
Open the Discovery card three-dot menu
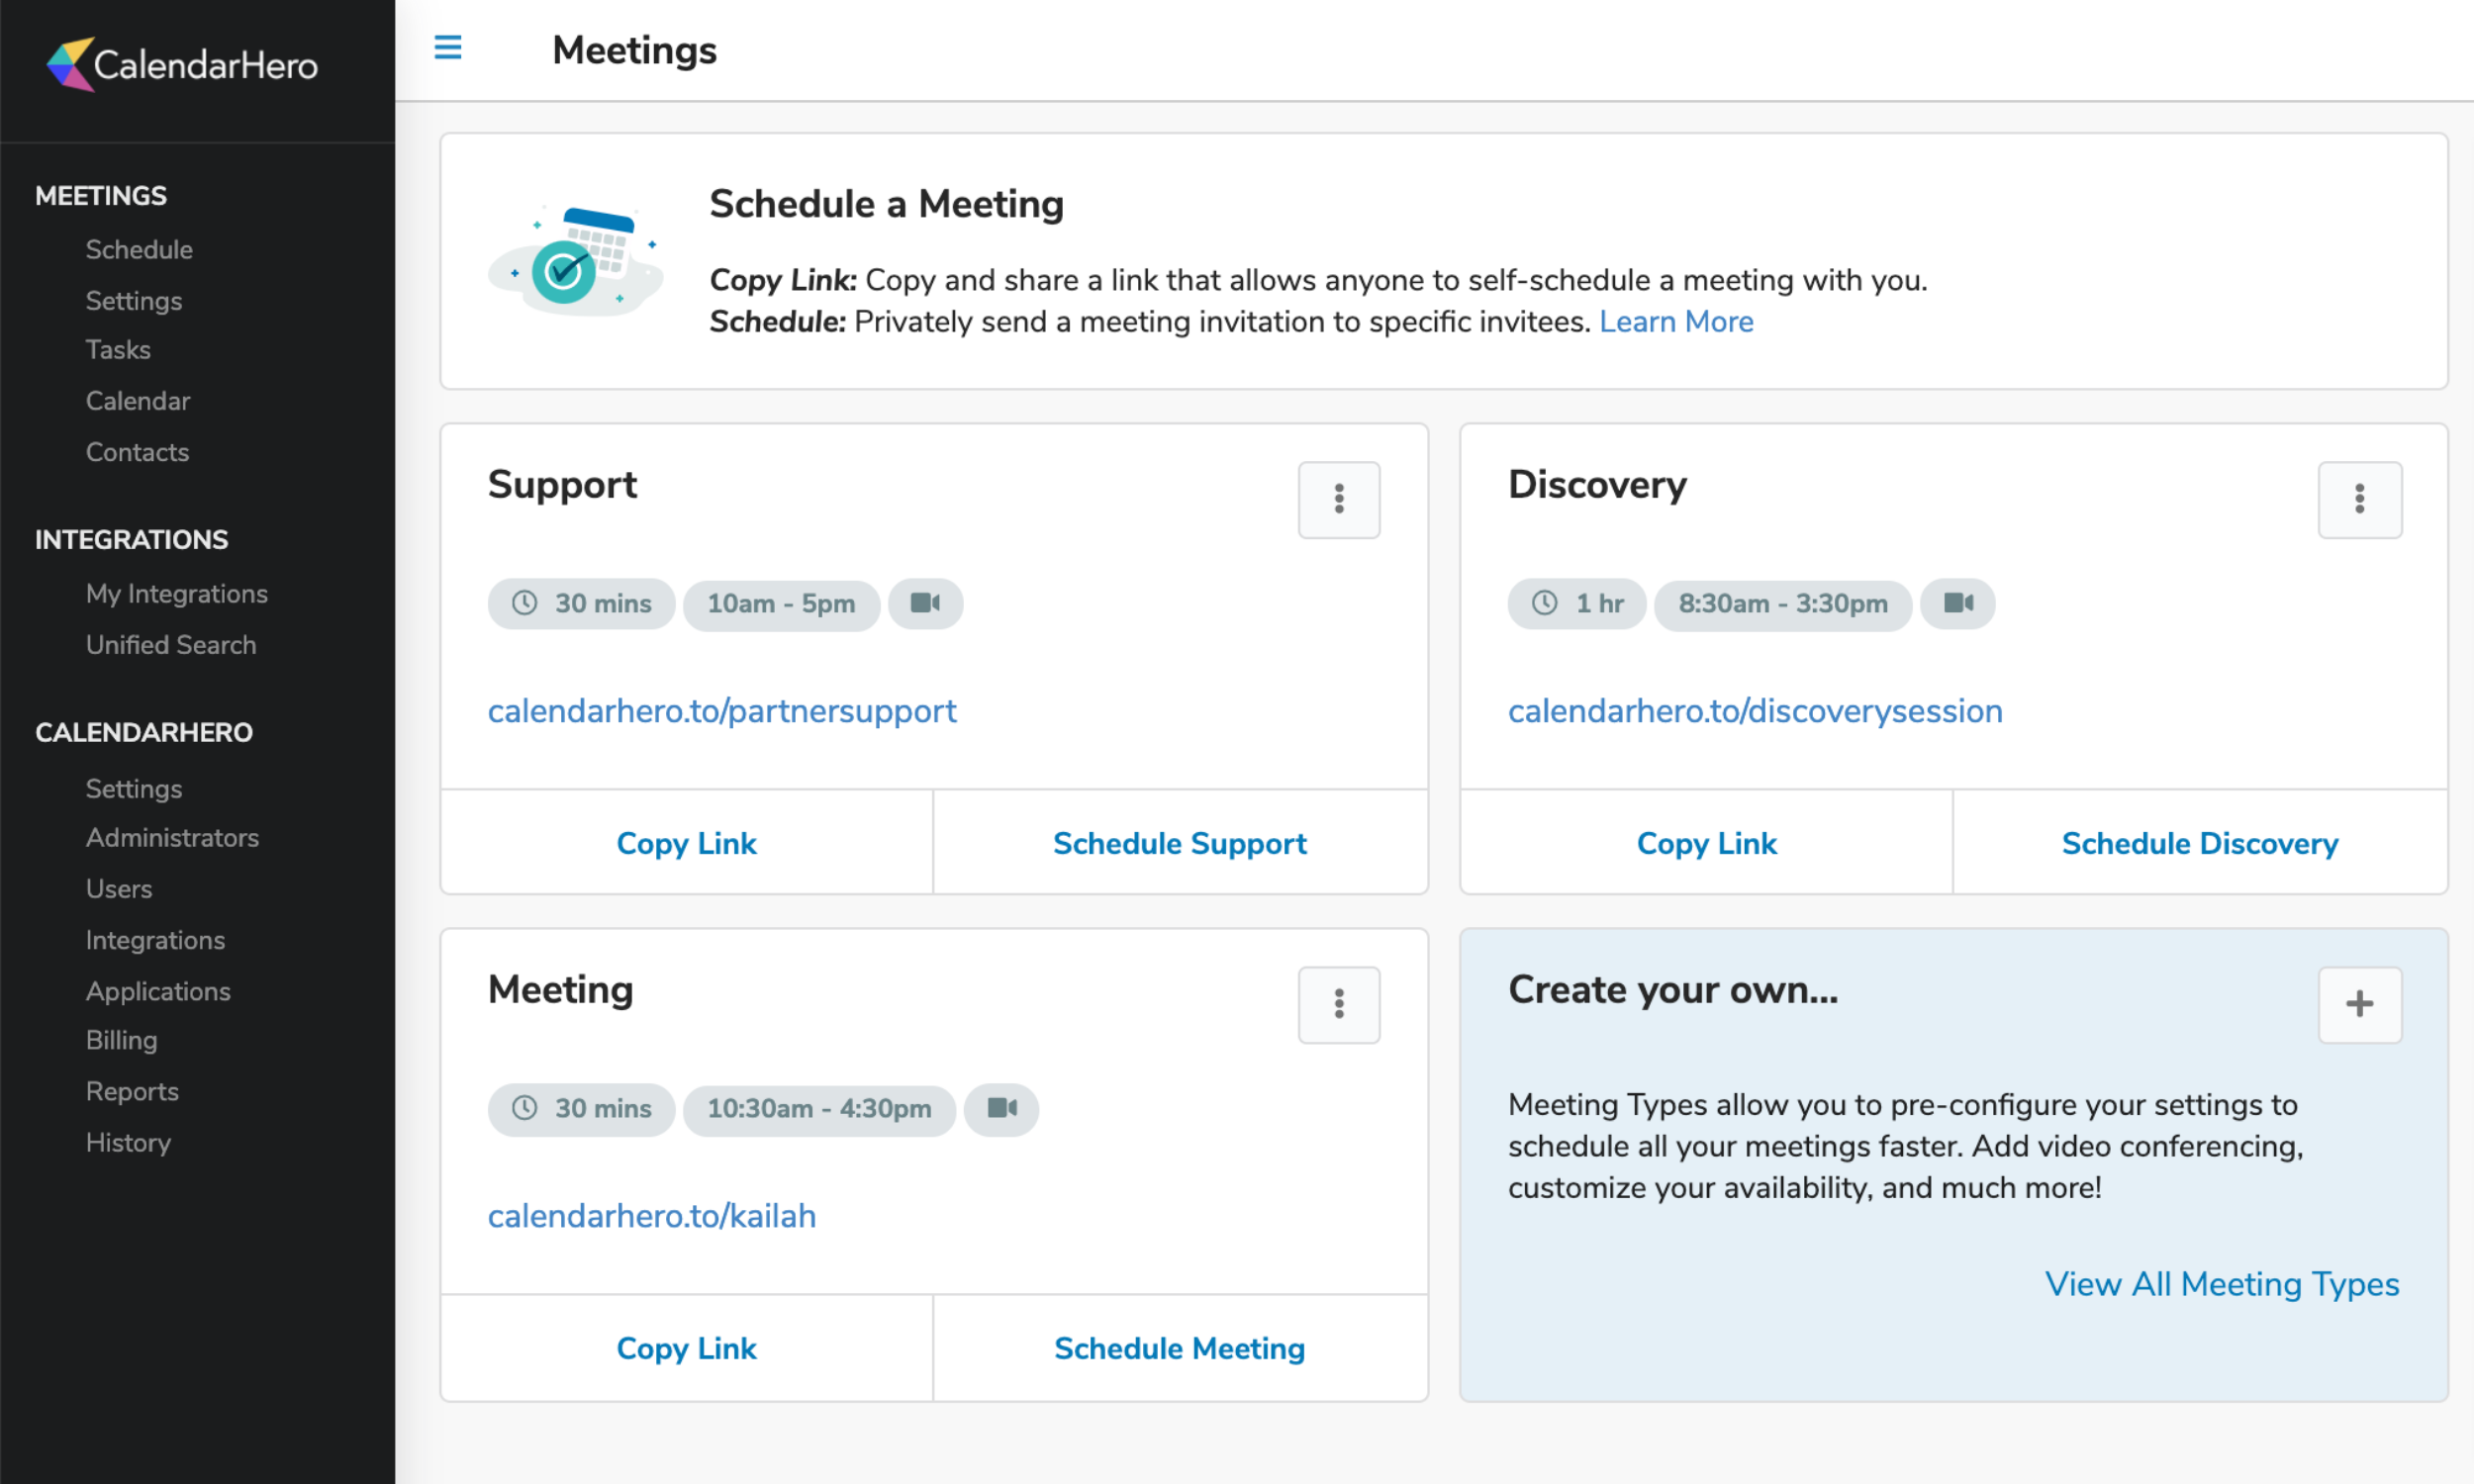click(2358, 499)
